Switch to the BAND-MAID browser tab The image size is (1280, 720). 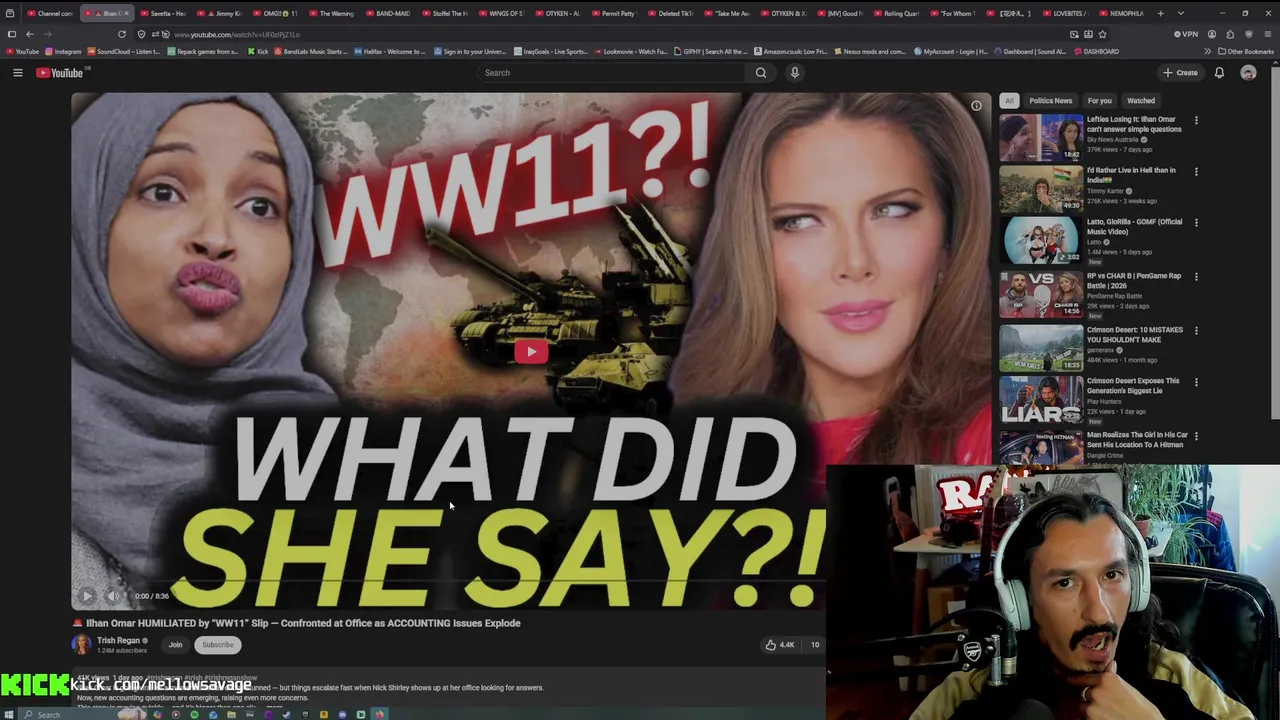pyautogui.click(x=388, y=13)
